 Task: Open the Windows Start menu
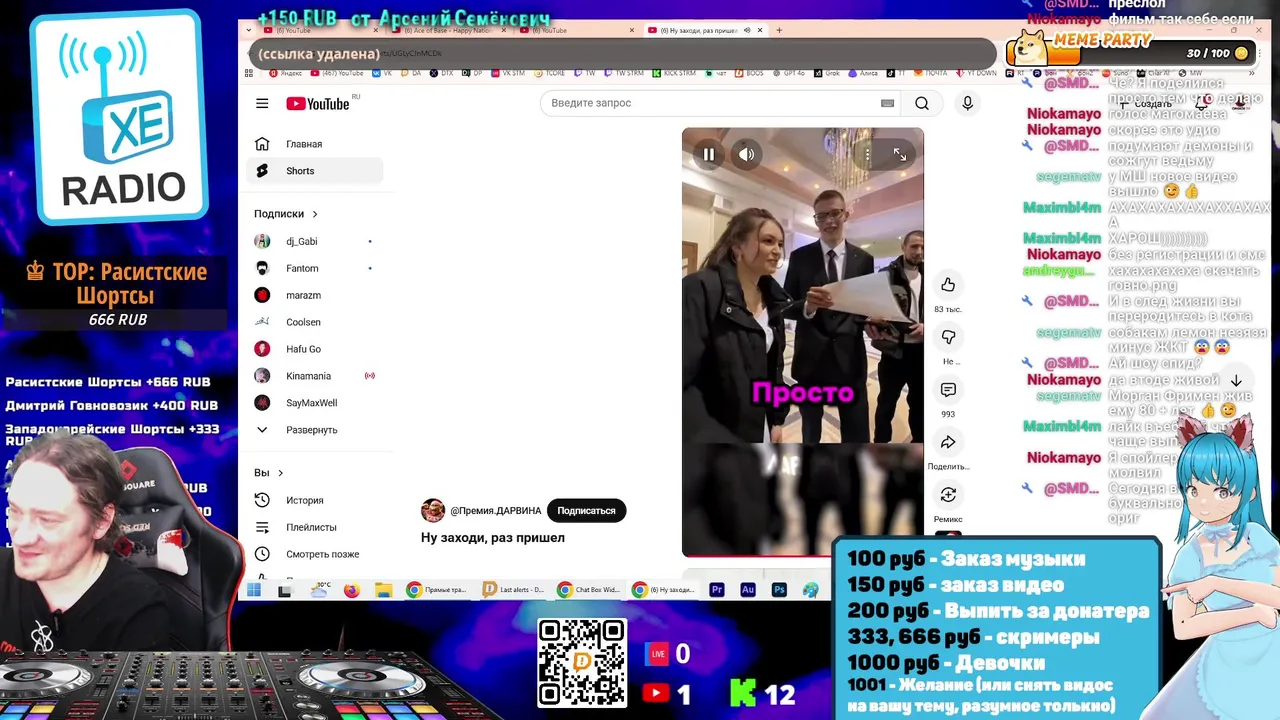tap(254, 590)
